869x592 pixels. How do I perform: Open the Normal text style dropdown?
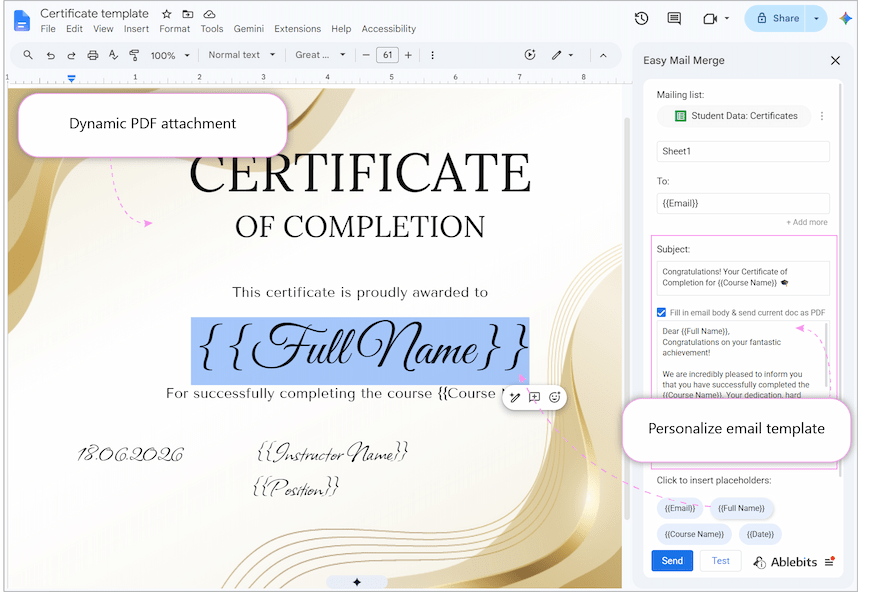click(x=242, y=55)
